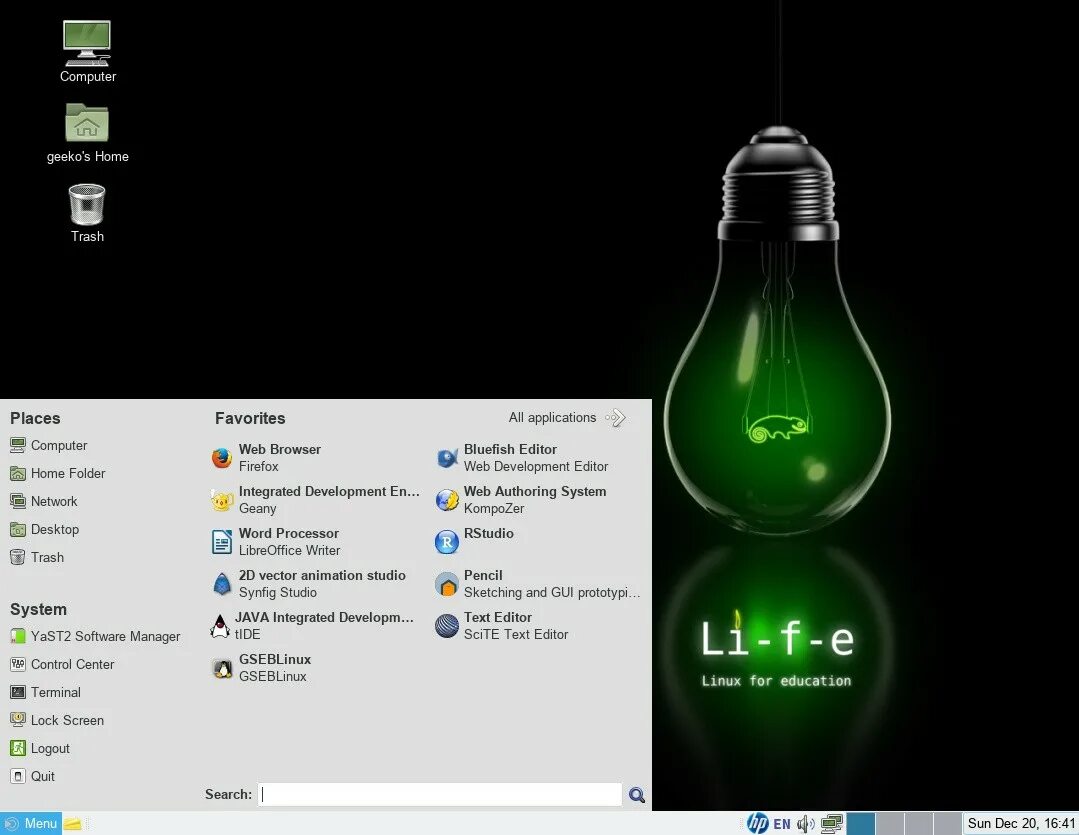
Task: Launch tIDE JAVA Integrated Development entry
Action: 312,626
